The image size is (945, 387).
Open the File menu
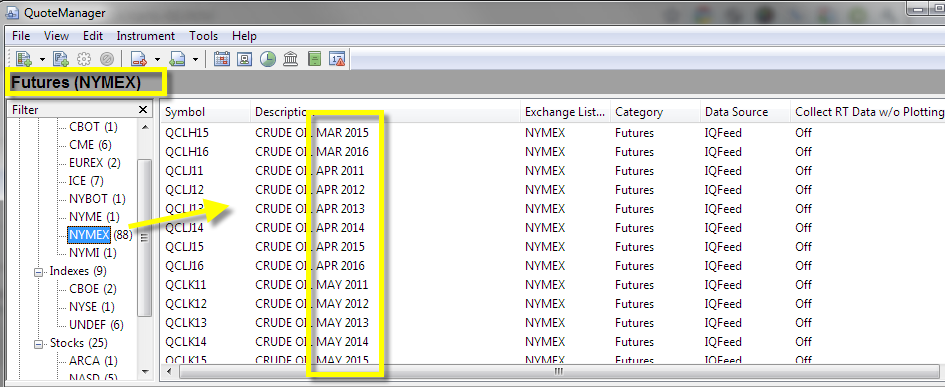click(21, 36)
